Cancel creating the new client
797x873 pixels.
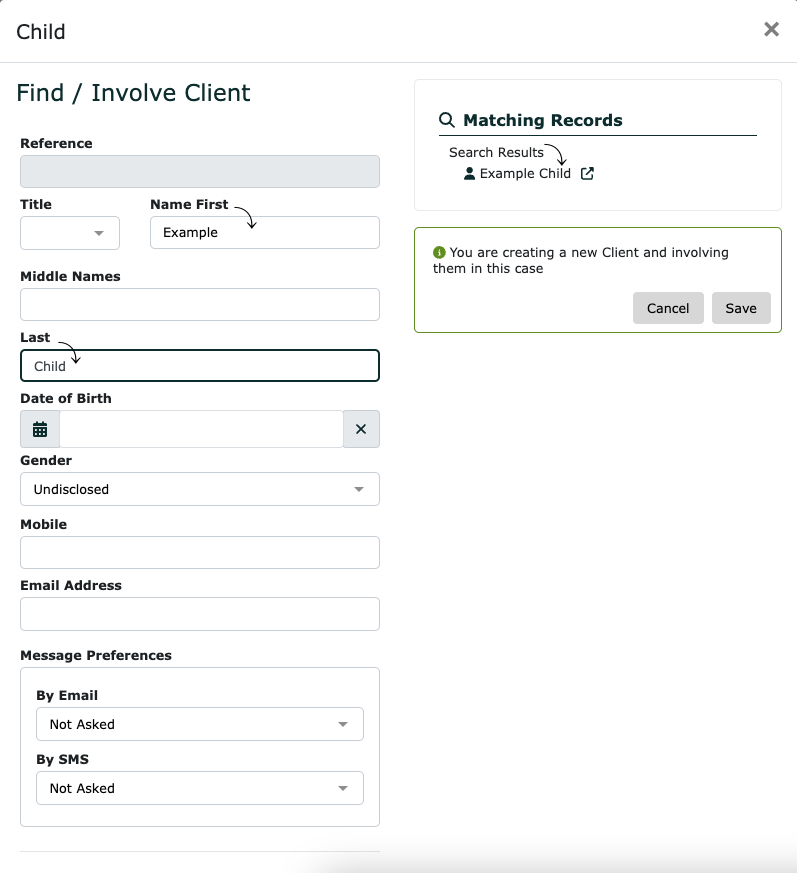668,308
